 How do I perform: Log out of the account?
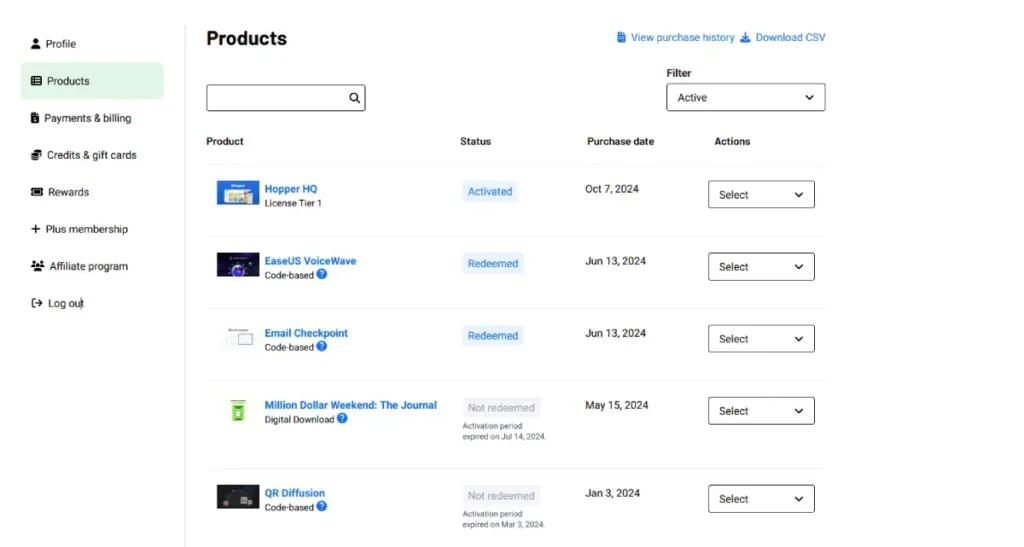(66, 303)
